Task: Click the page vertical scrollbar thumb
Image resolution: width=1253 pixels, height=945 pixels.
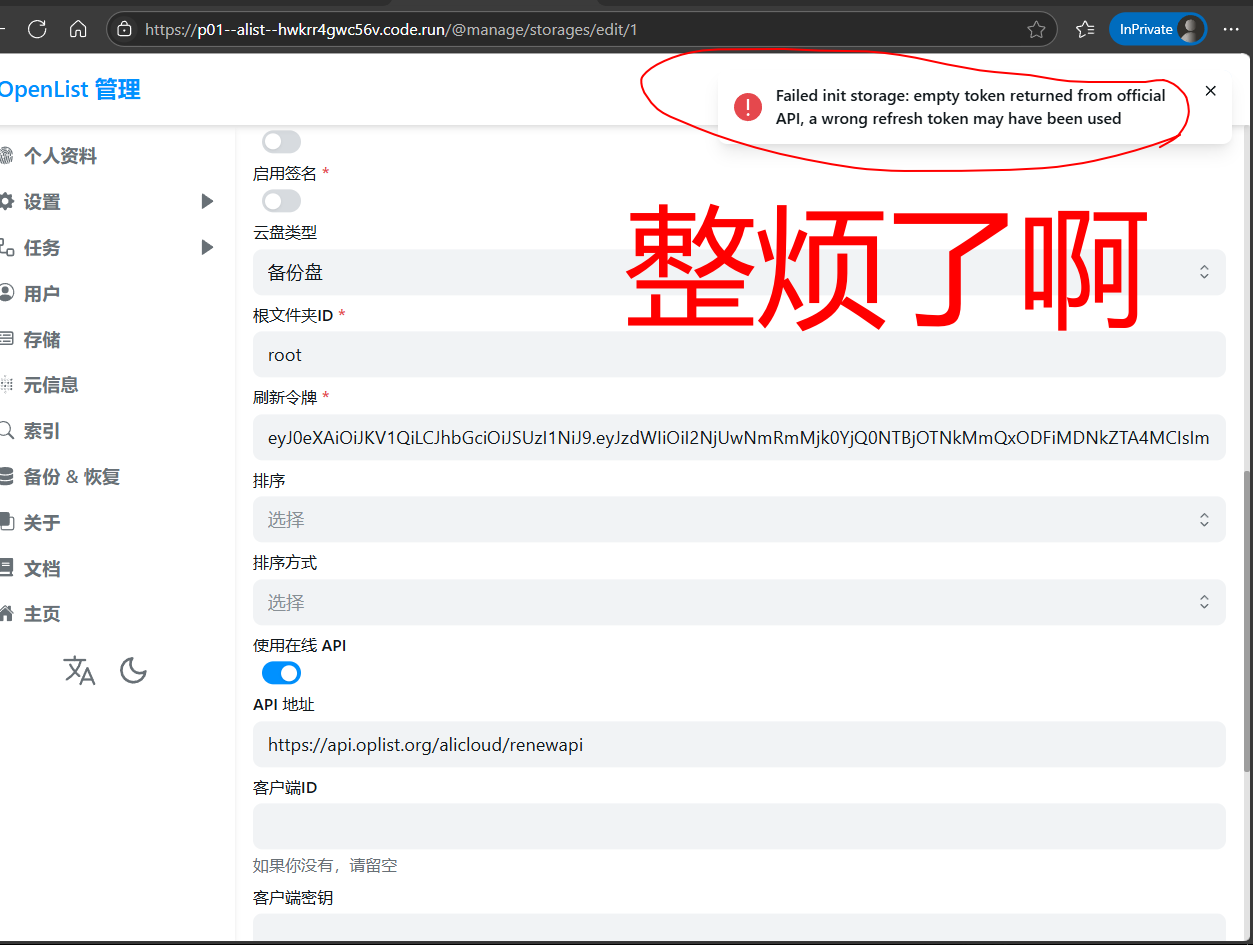Action: (1246, 620)
